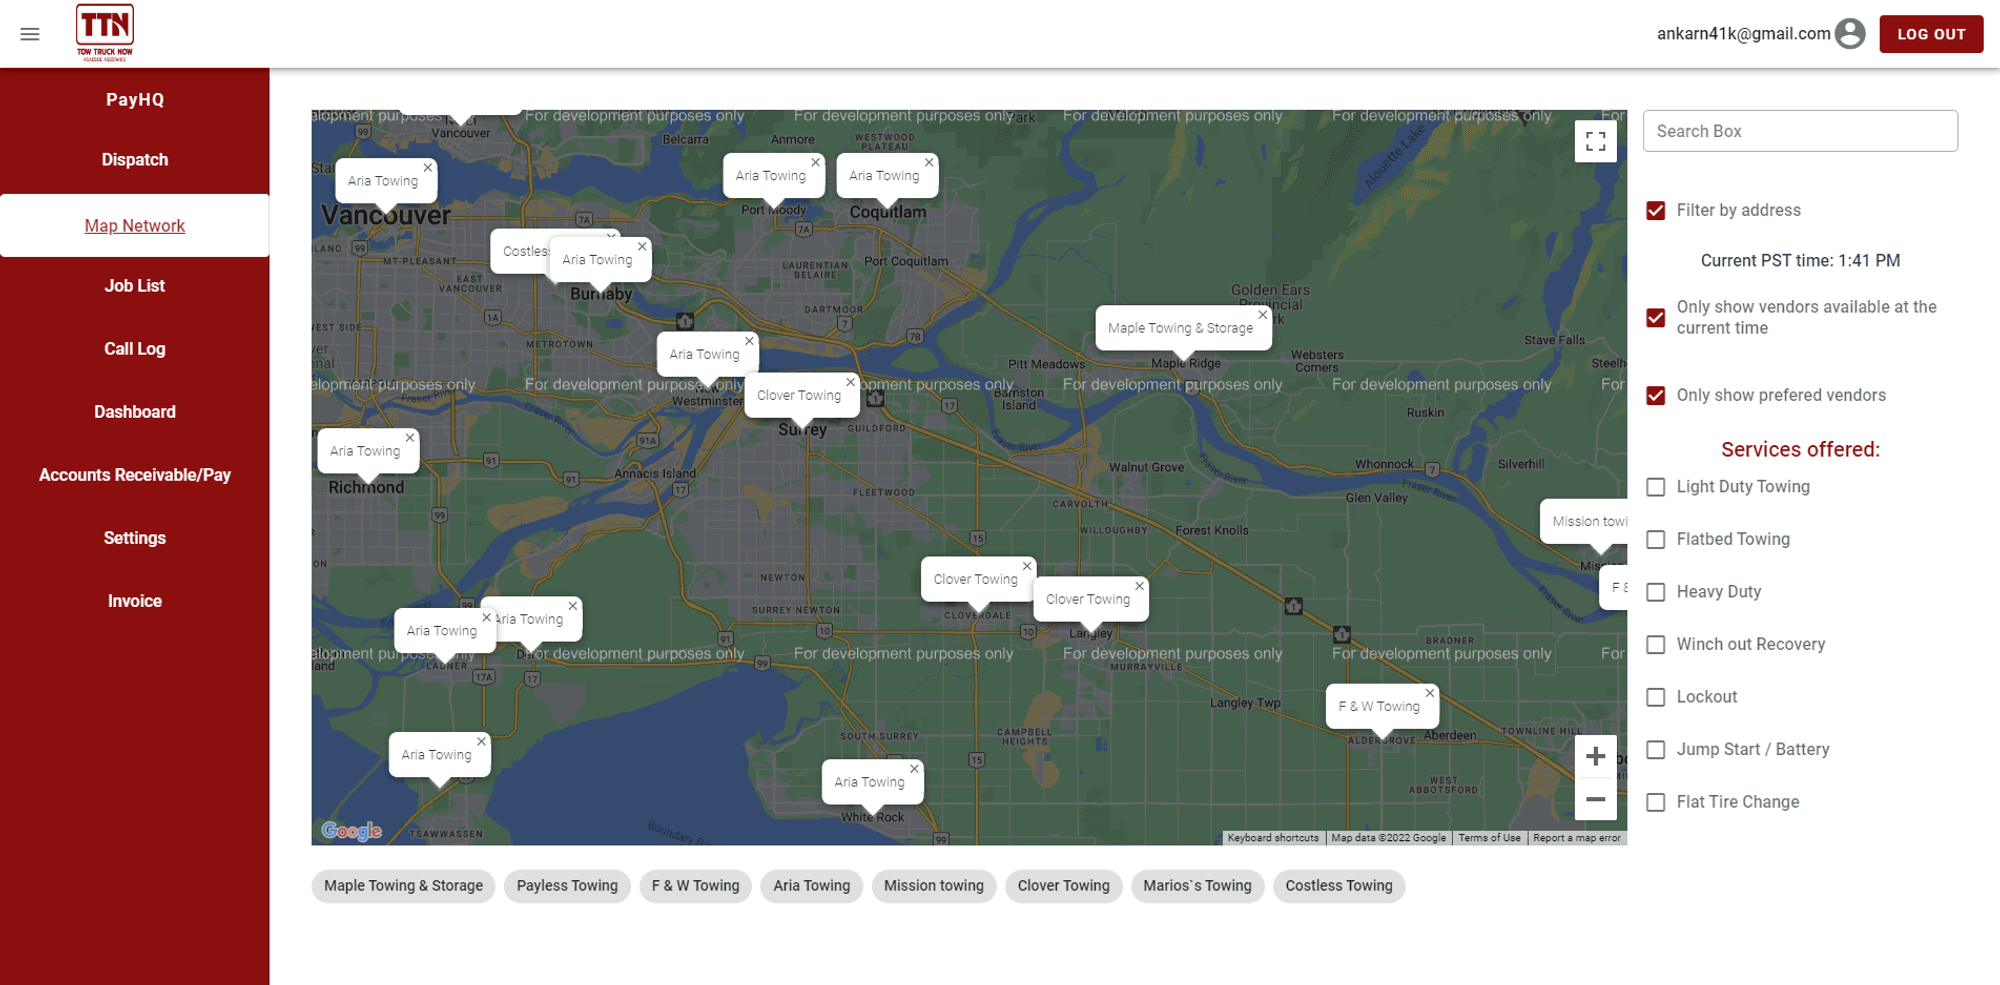This screenshot has height=985, width=2000.
Task: Enable Flatbed Towing service filter
Action: click(1656, 539)
